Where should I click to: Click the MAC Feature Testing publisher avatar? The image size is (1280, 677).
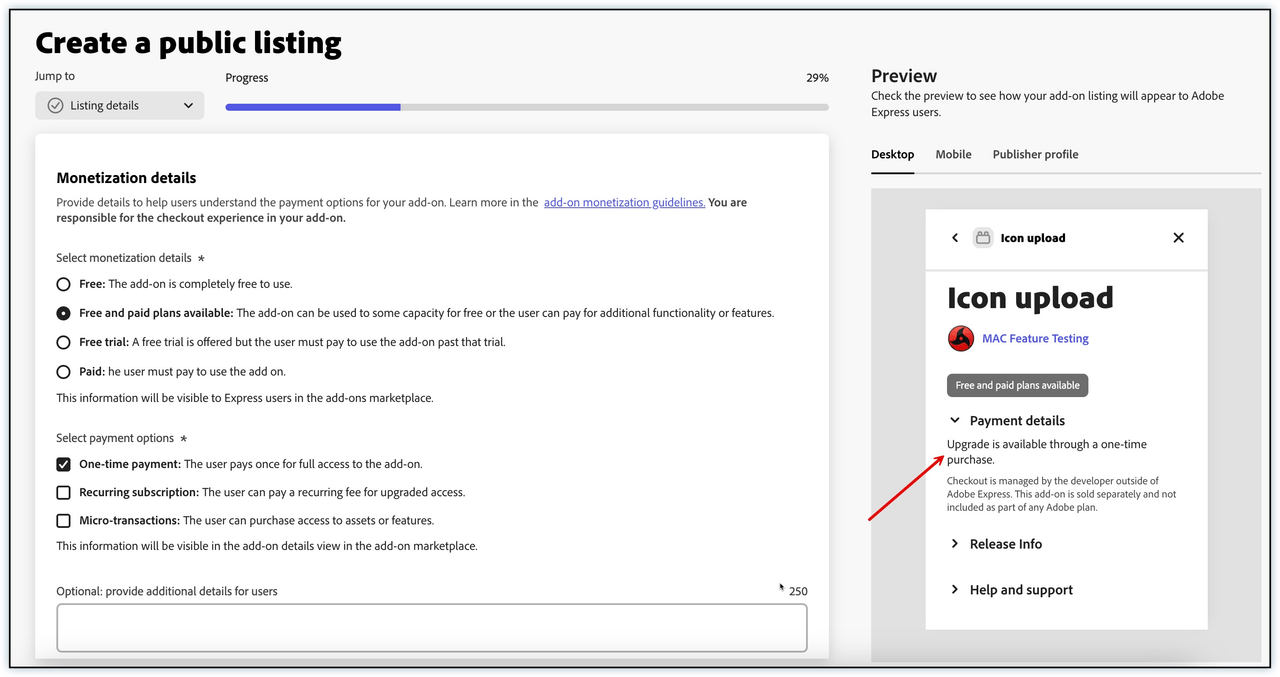click(961, 338)
